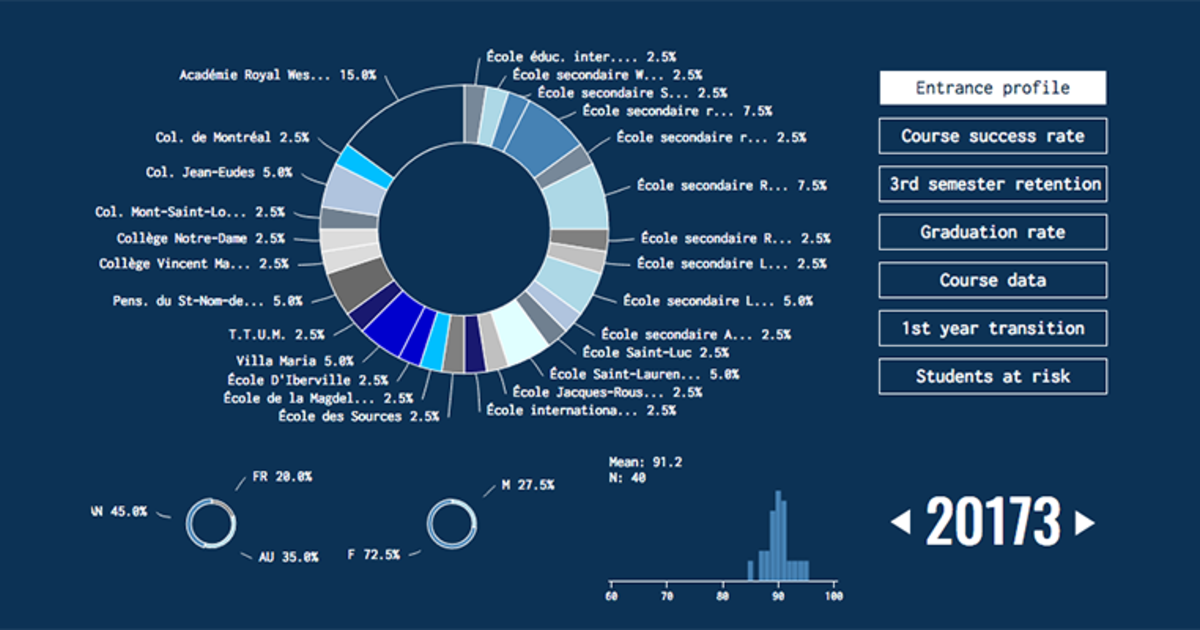Show the 3rd semester retention report
Viewport: 1200px width, 630px height.
coord(992,184)
